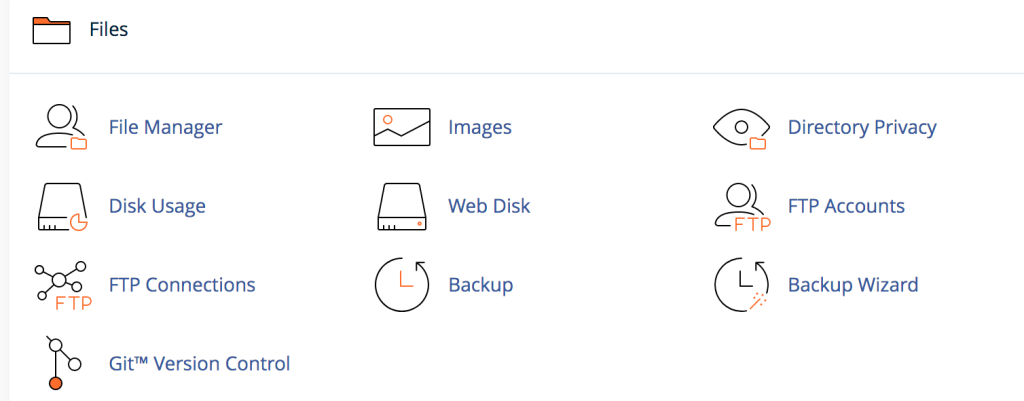1024x401 pixels.
Task: Open the Web Disk link
Action: pyautogui.click(x=489, y=206)
